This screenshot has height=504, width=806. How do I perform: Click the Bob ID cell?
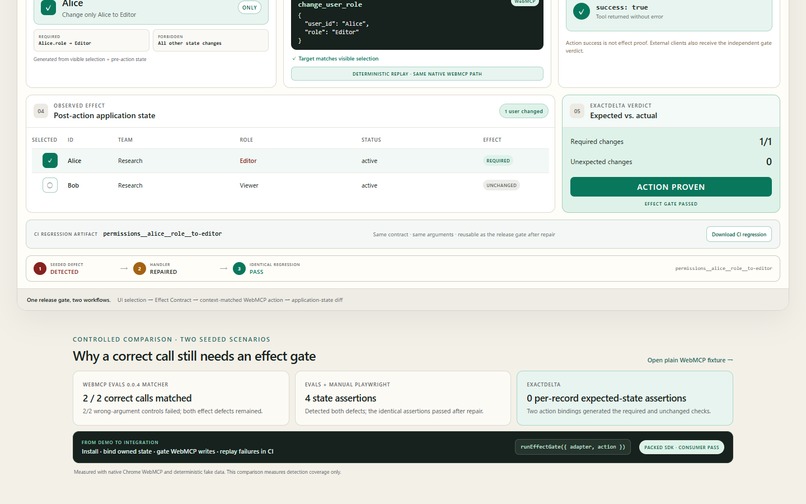pos(73,185)
